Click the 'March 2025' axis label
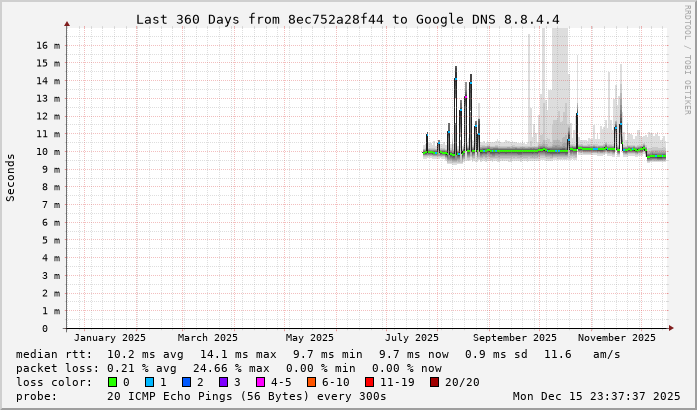697x410 pixels. click(x=208, y=338)
